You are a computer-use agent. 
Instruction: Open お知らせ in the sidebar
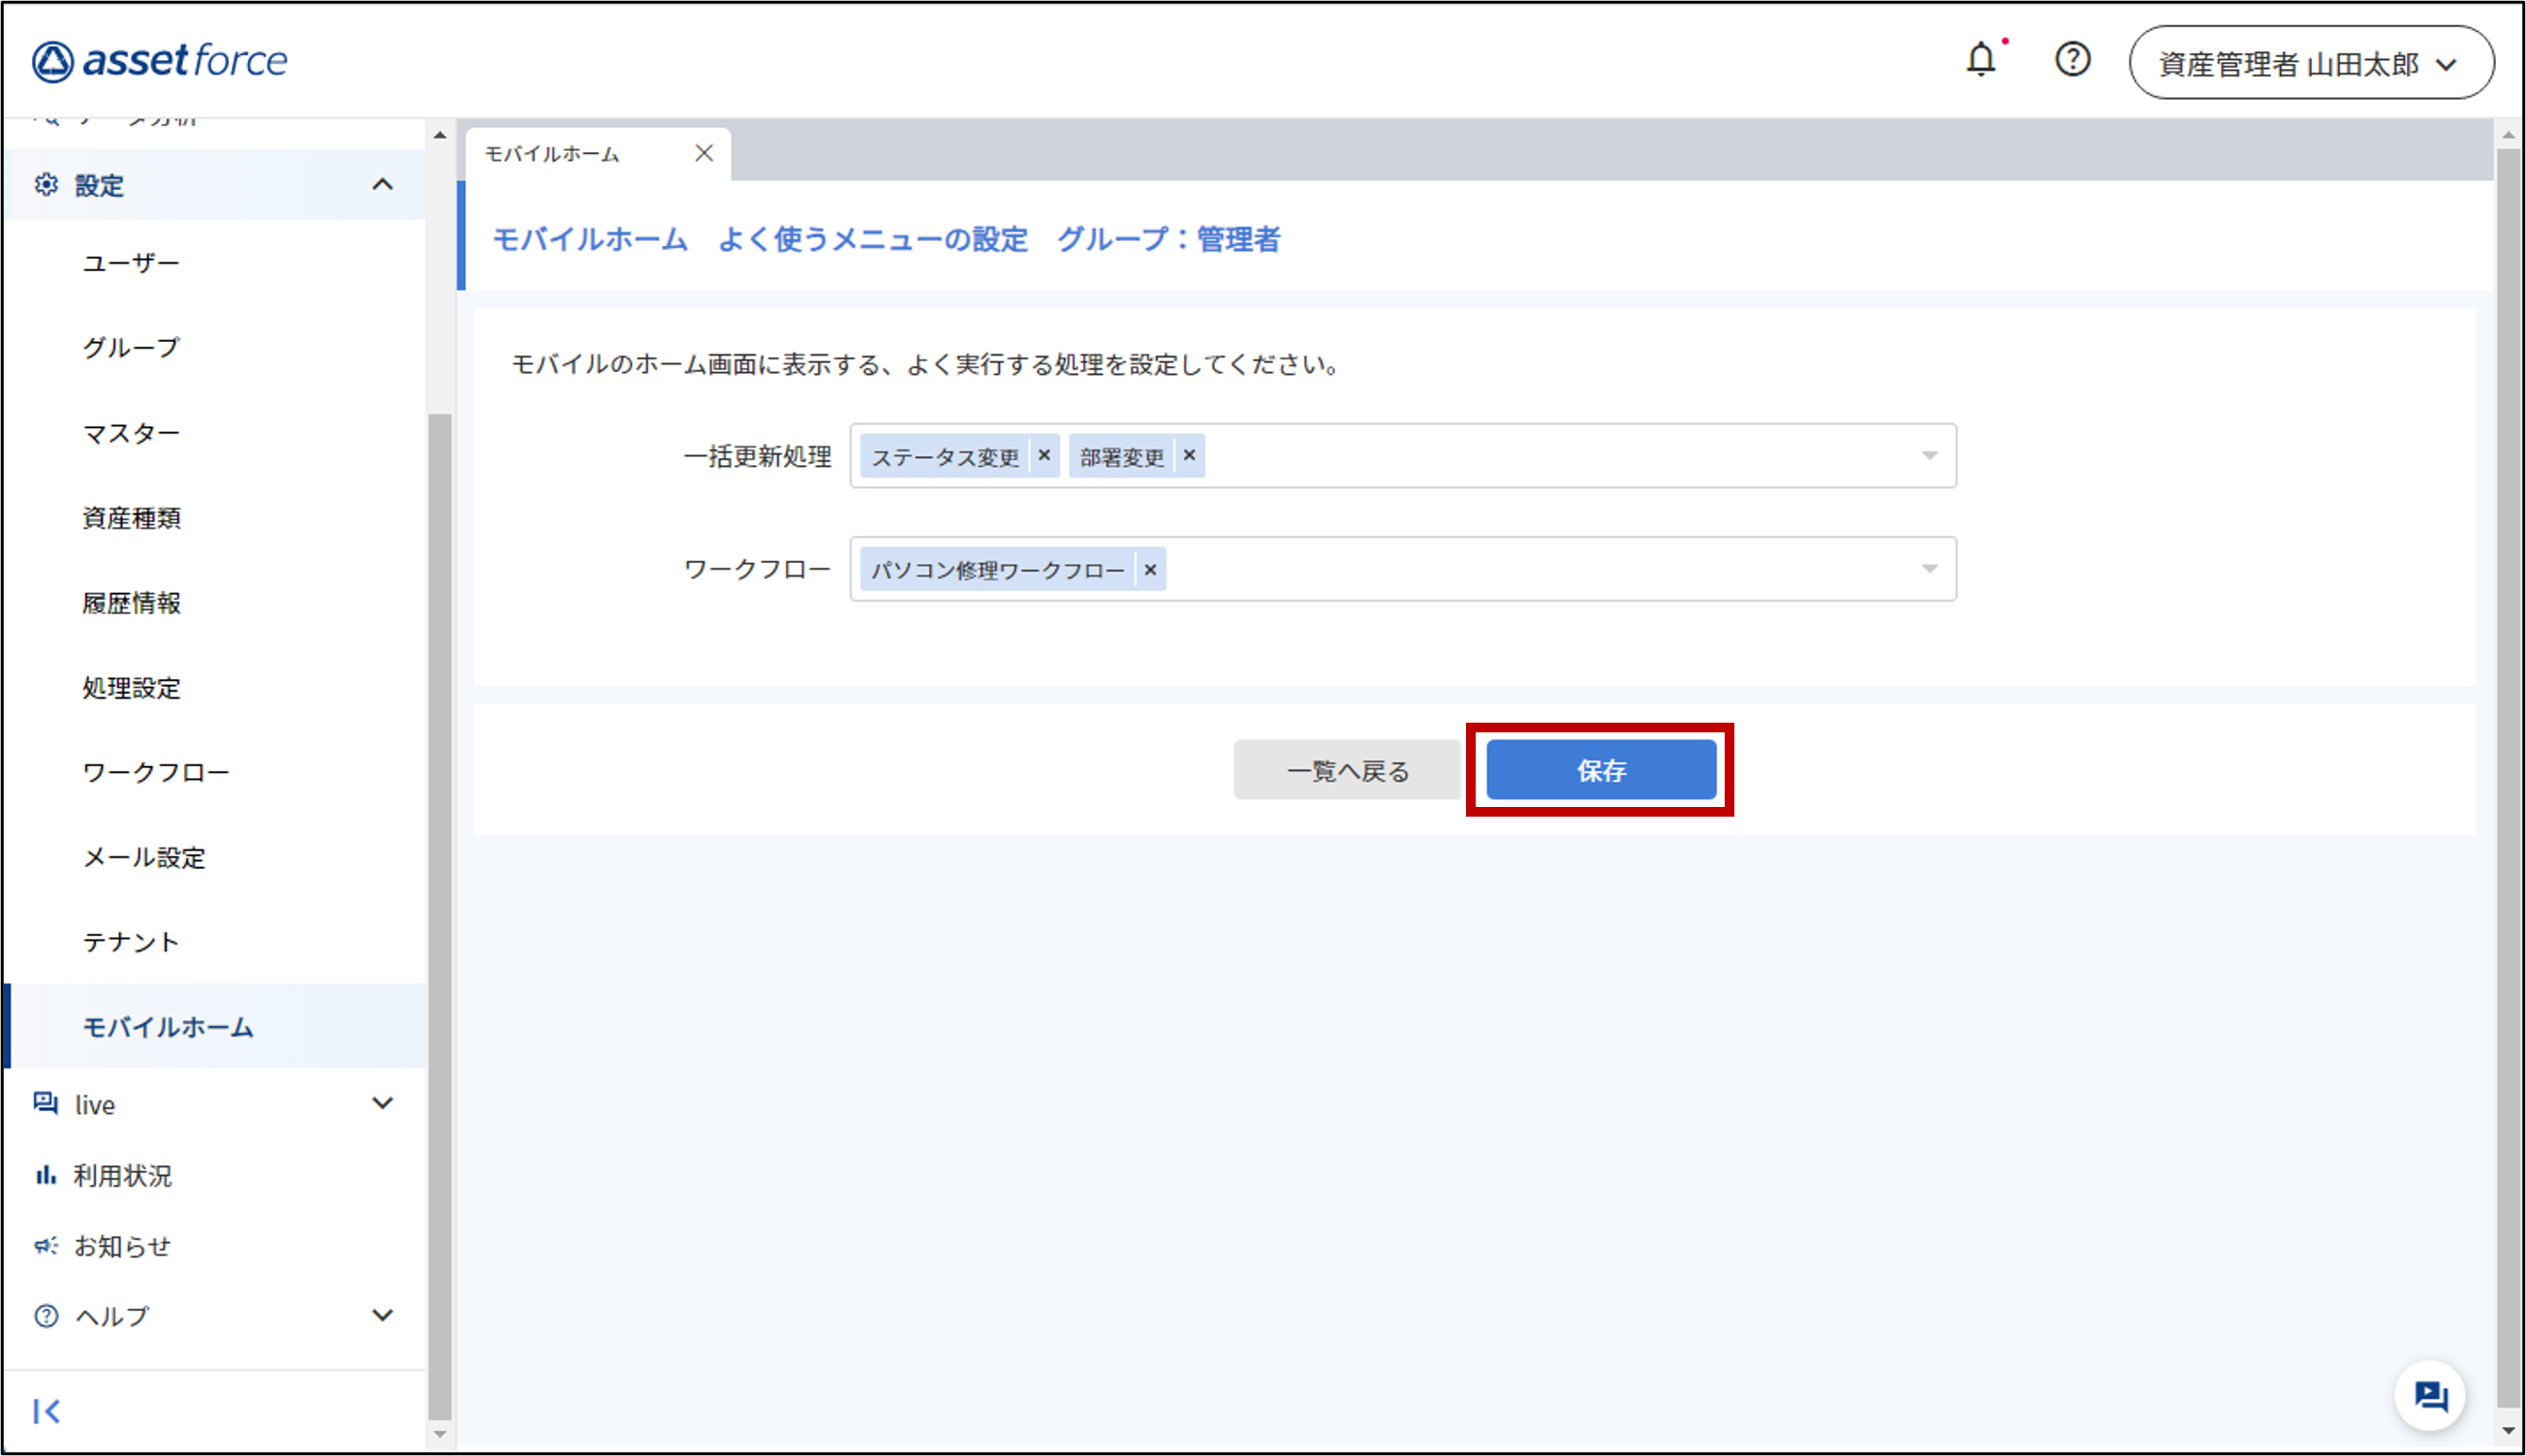click(122, 1246)
